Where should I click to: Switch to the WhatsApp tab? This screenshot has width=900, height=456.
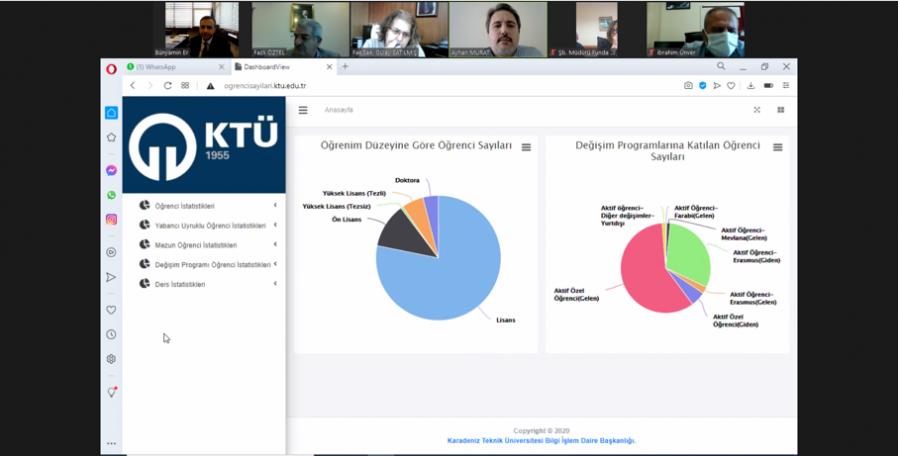click(170, 67)
